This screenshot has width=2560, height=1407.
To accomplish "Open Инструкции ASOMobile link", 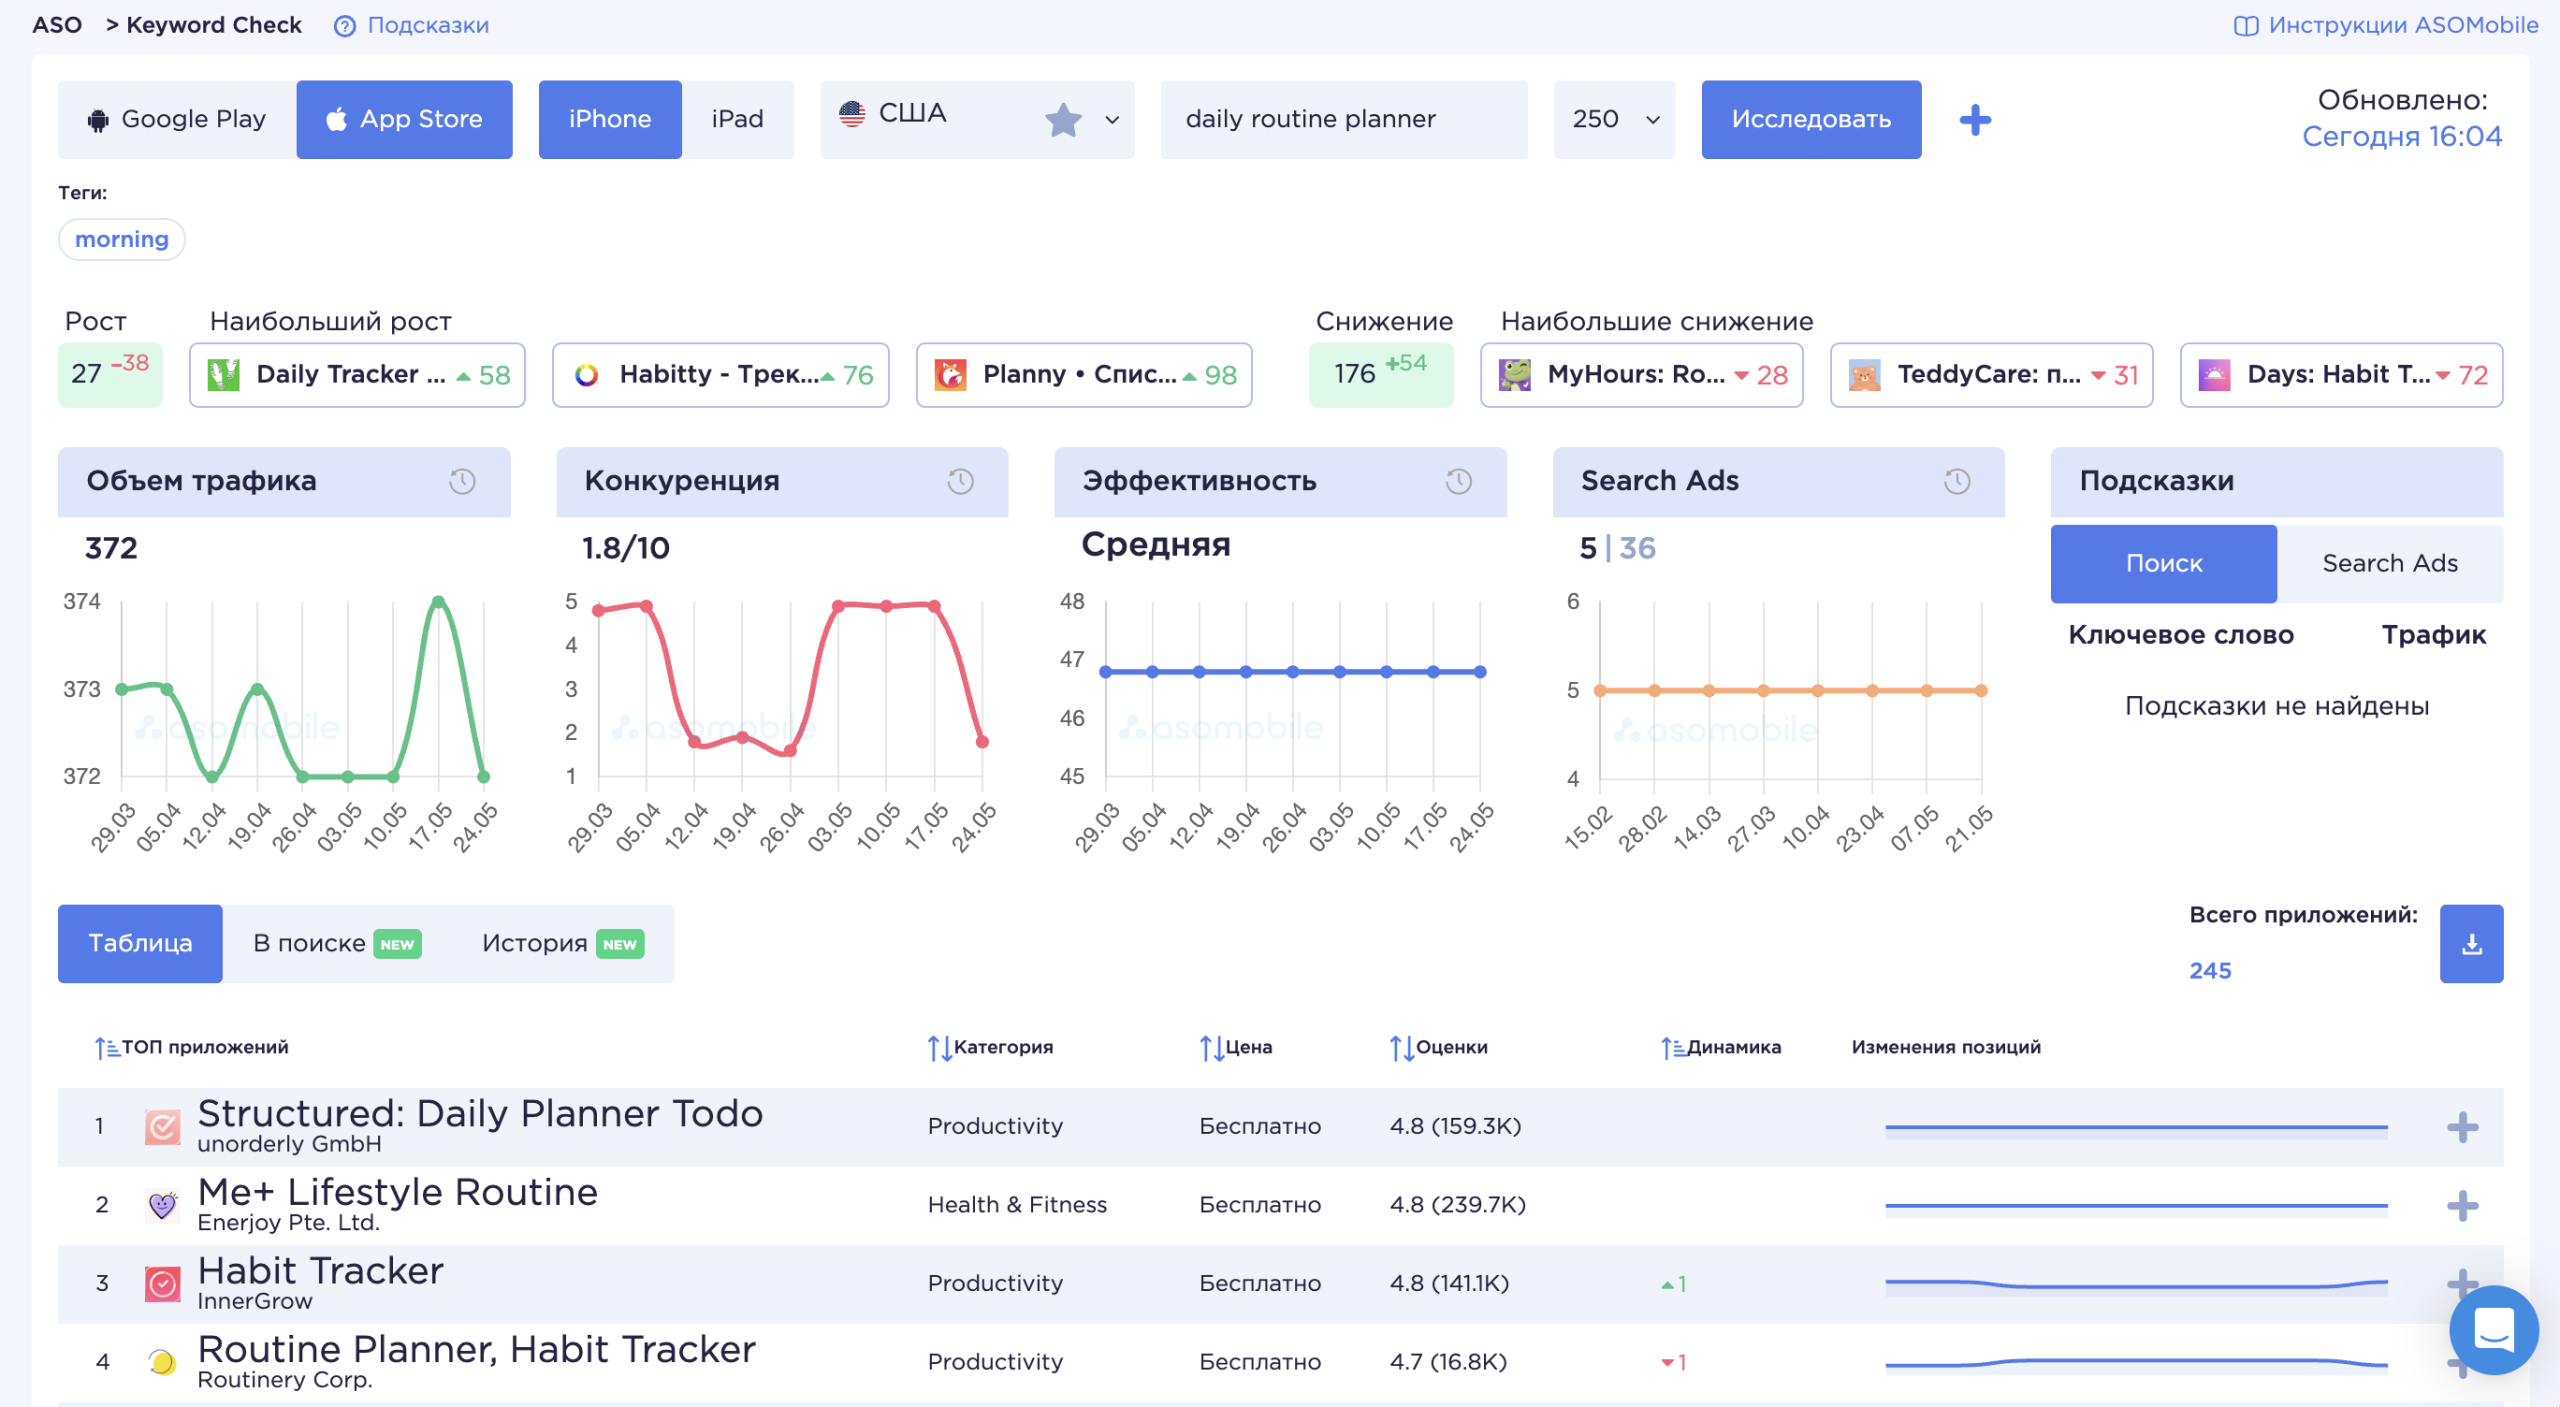I will coord(2386,25).
